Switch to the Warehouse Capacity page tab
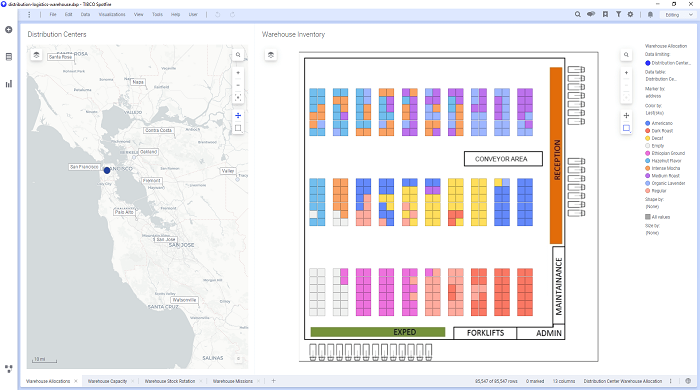This screenshot has width=700, height=390. pos(107,381)
